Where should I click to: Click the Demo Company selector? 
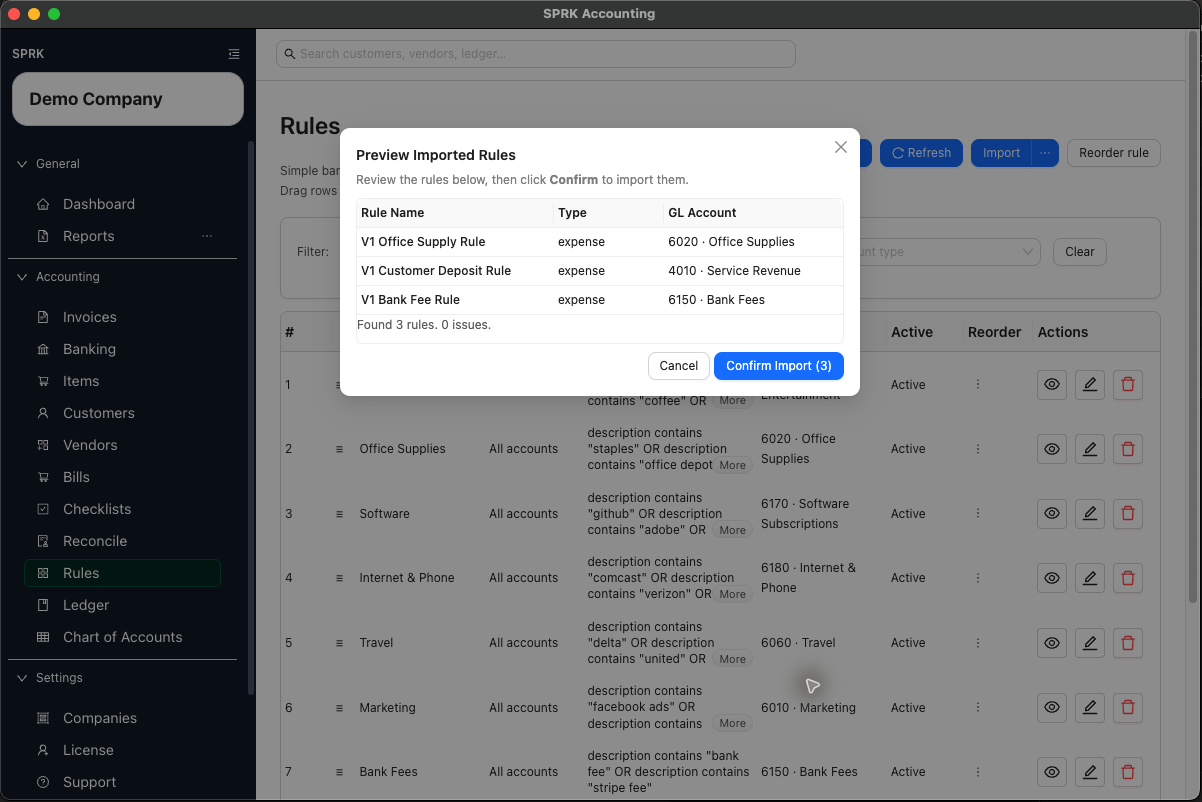pyautogui.click(x=128, y=99)
